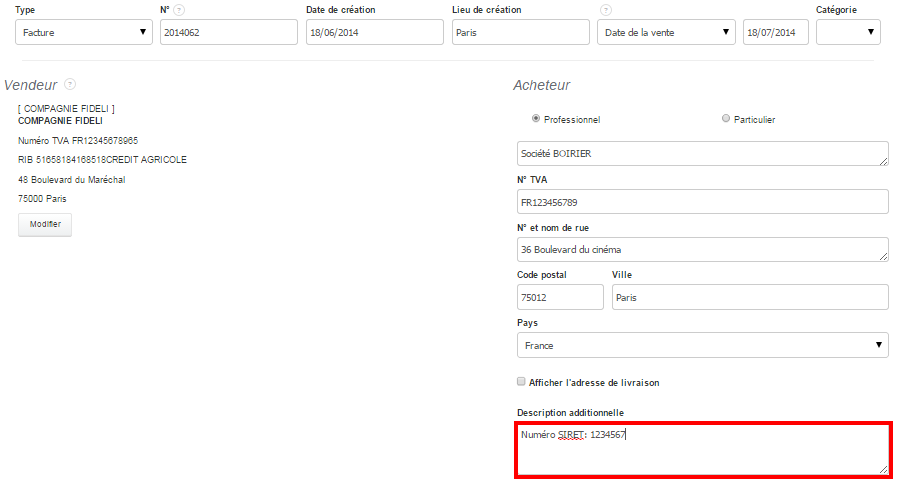Viewport: 898px width, 482px height.
Task: Focus the street field 36 Boulevard du cinéma
Action: click(x=703, y=250)
